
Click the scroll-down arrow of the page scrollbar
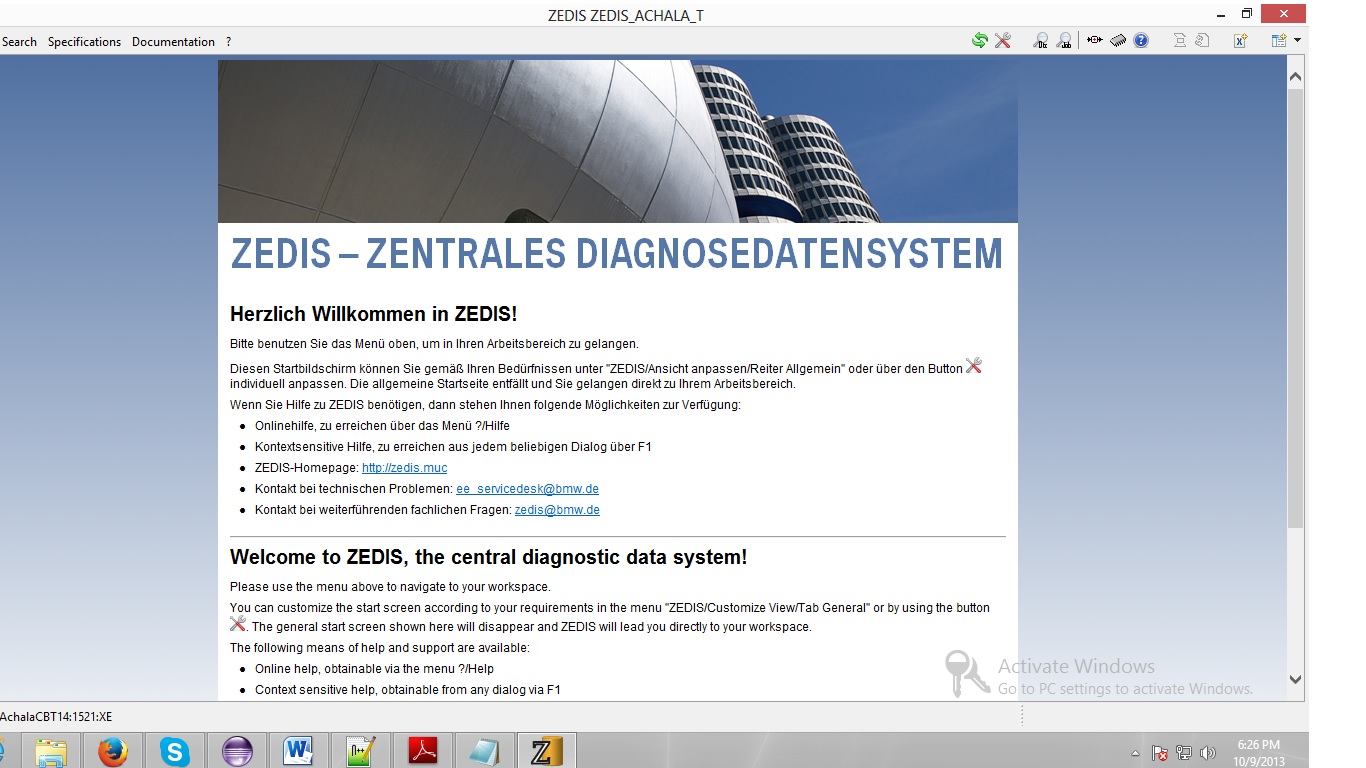tap(1295, 680)
